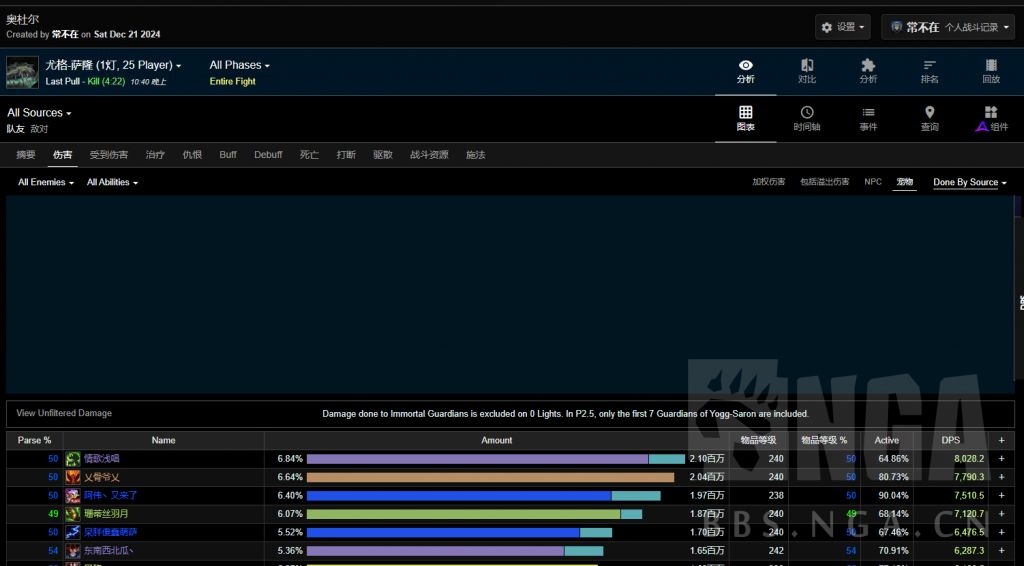Open the 设置 settings dropdown
Viewport: 1024px width, 566px height.
[x=842, y=27]
